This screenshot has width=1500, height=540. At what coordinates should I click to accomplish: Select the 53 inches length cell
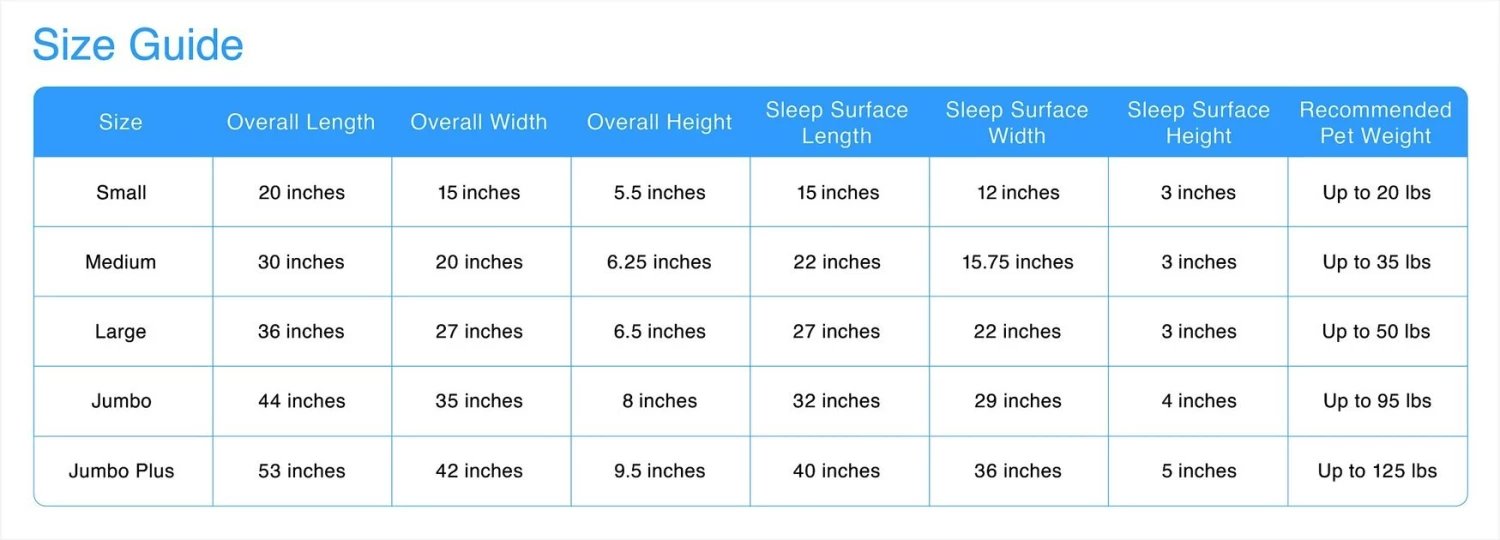301,471
